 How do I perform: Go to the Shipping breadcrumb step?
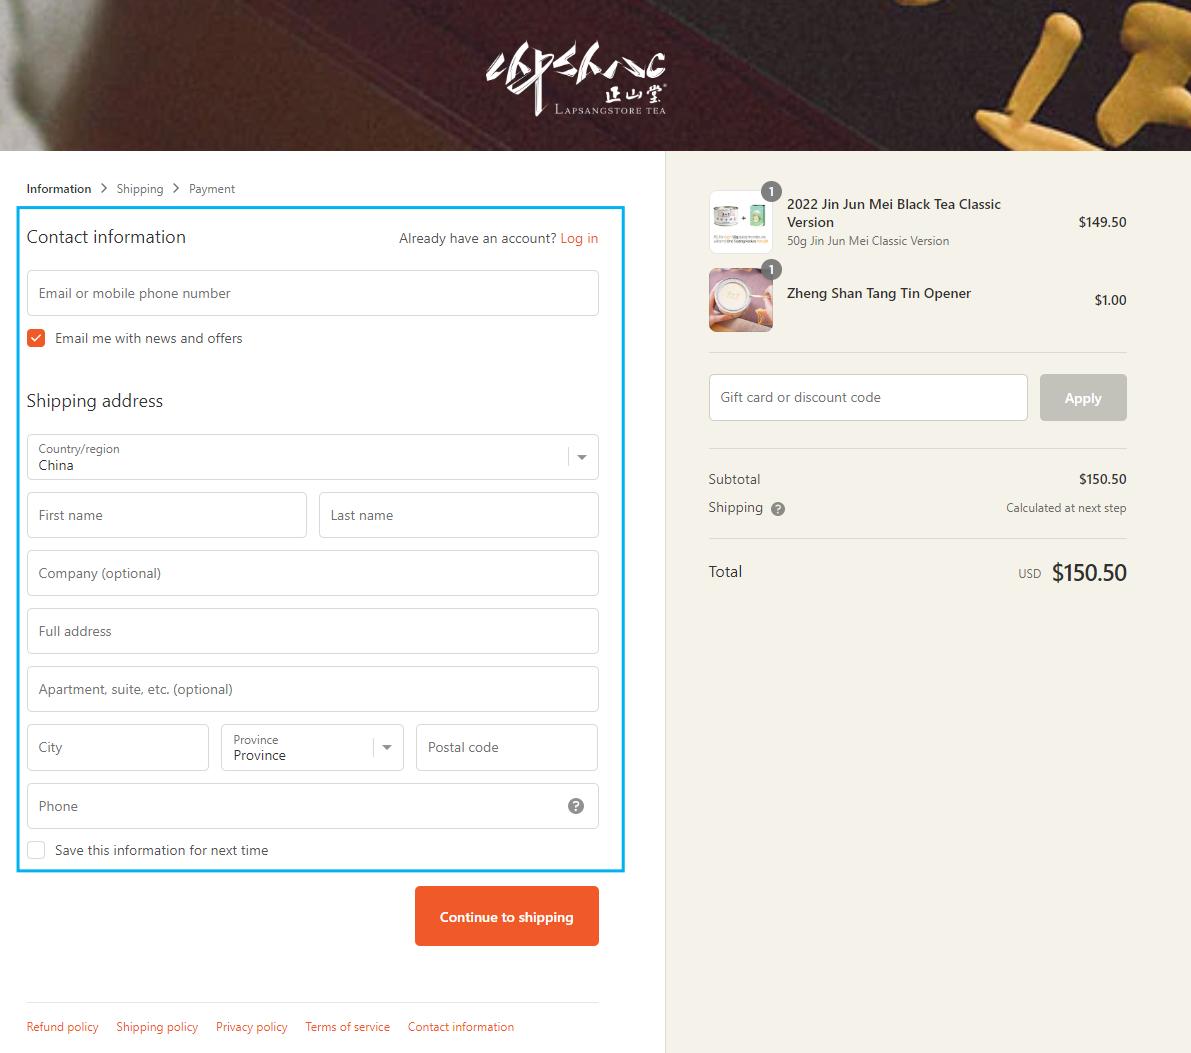click(139, 189)
